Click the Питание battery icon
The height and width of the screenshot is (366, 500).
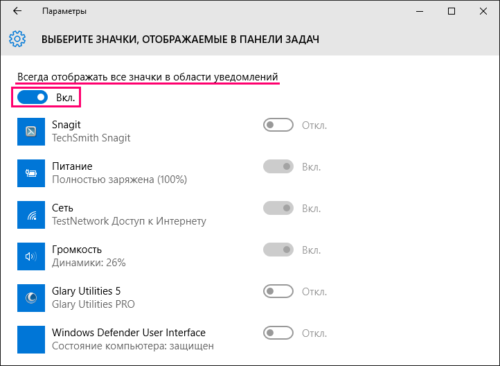click(31, 173)
